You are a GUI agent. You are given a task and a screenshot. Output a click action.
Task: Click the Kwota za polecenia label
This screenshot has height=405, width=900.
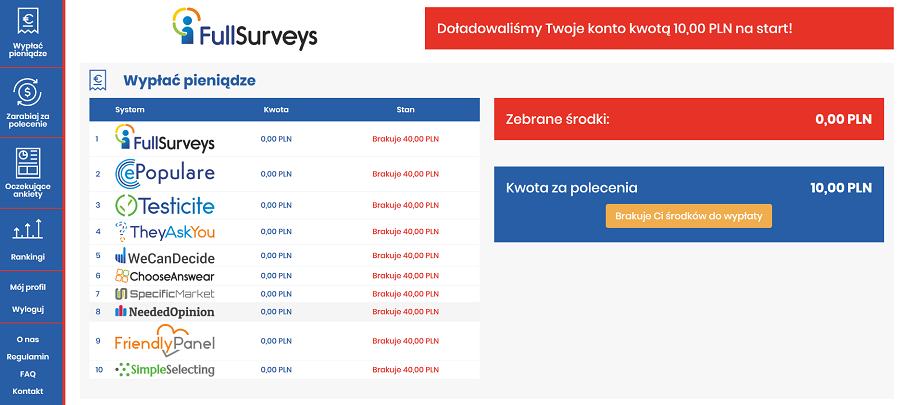click(x=572, y=188)
